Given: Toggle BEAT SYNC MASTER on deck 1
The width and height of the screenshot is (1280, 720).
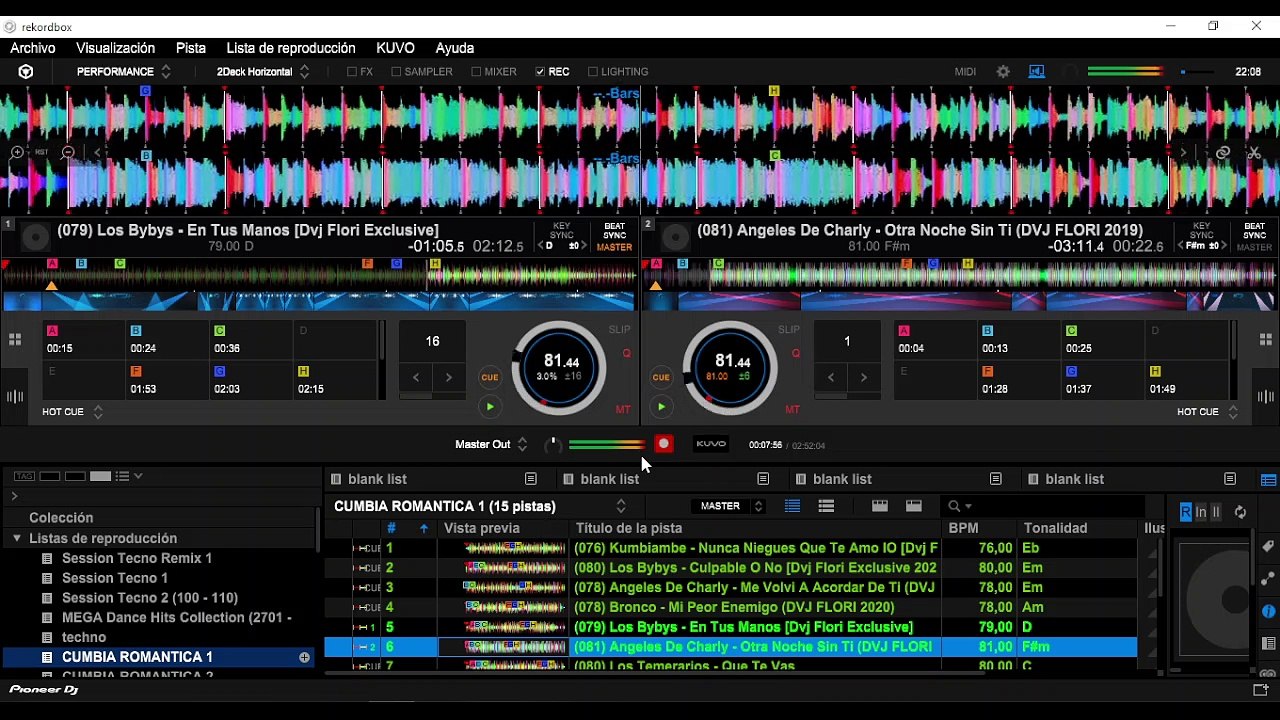Looking at the screenshot, I should tap(614, 237).
